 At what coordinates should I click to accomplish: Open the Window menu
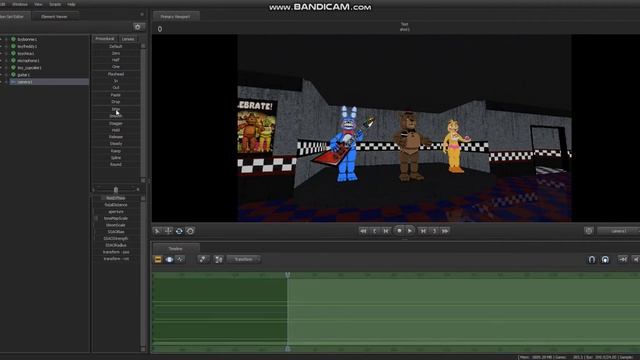[20, 4]
